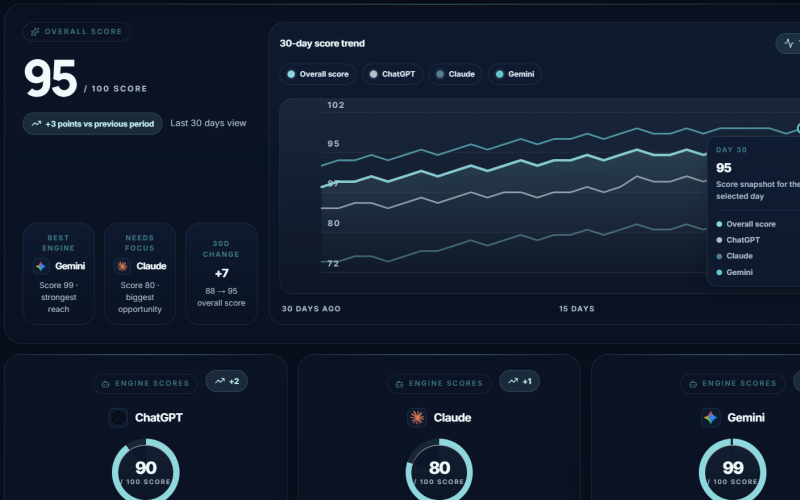Screen dimensions: 800x500
Task: Click the DAY 30 tooltip heading
Action: coord(731,150)
